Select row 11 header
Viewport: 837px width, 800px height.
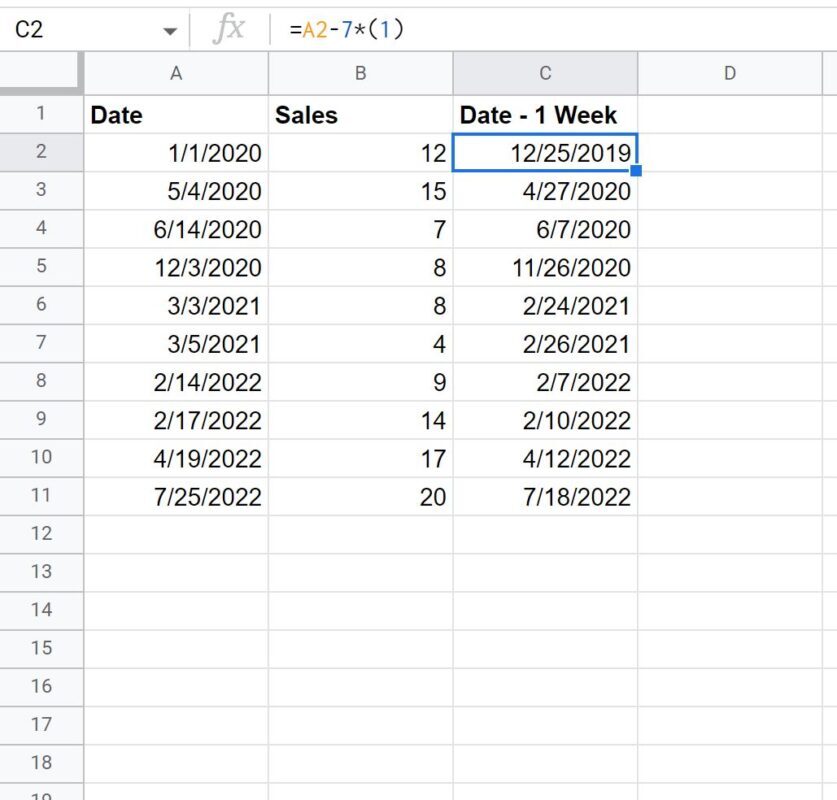41,496
